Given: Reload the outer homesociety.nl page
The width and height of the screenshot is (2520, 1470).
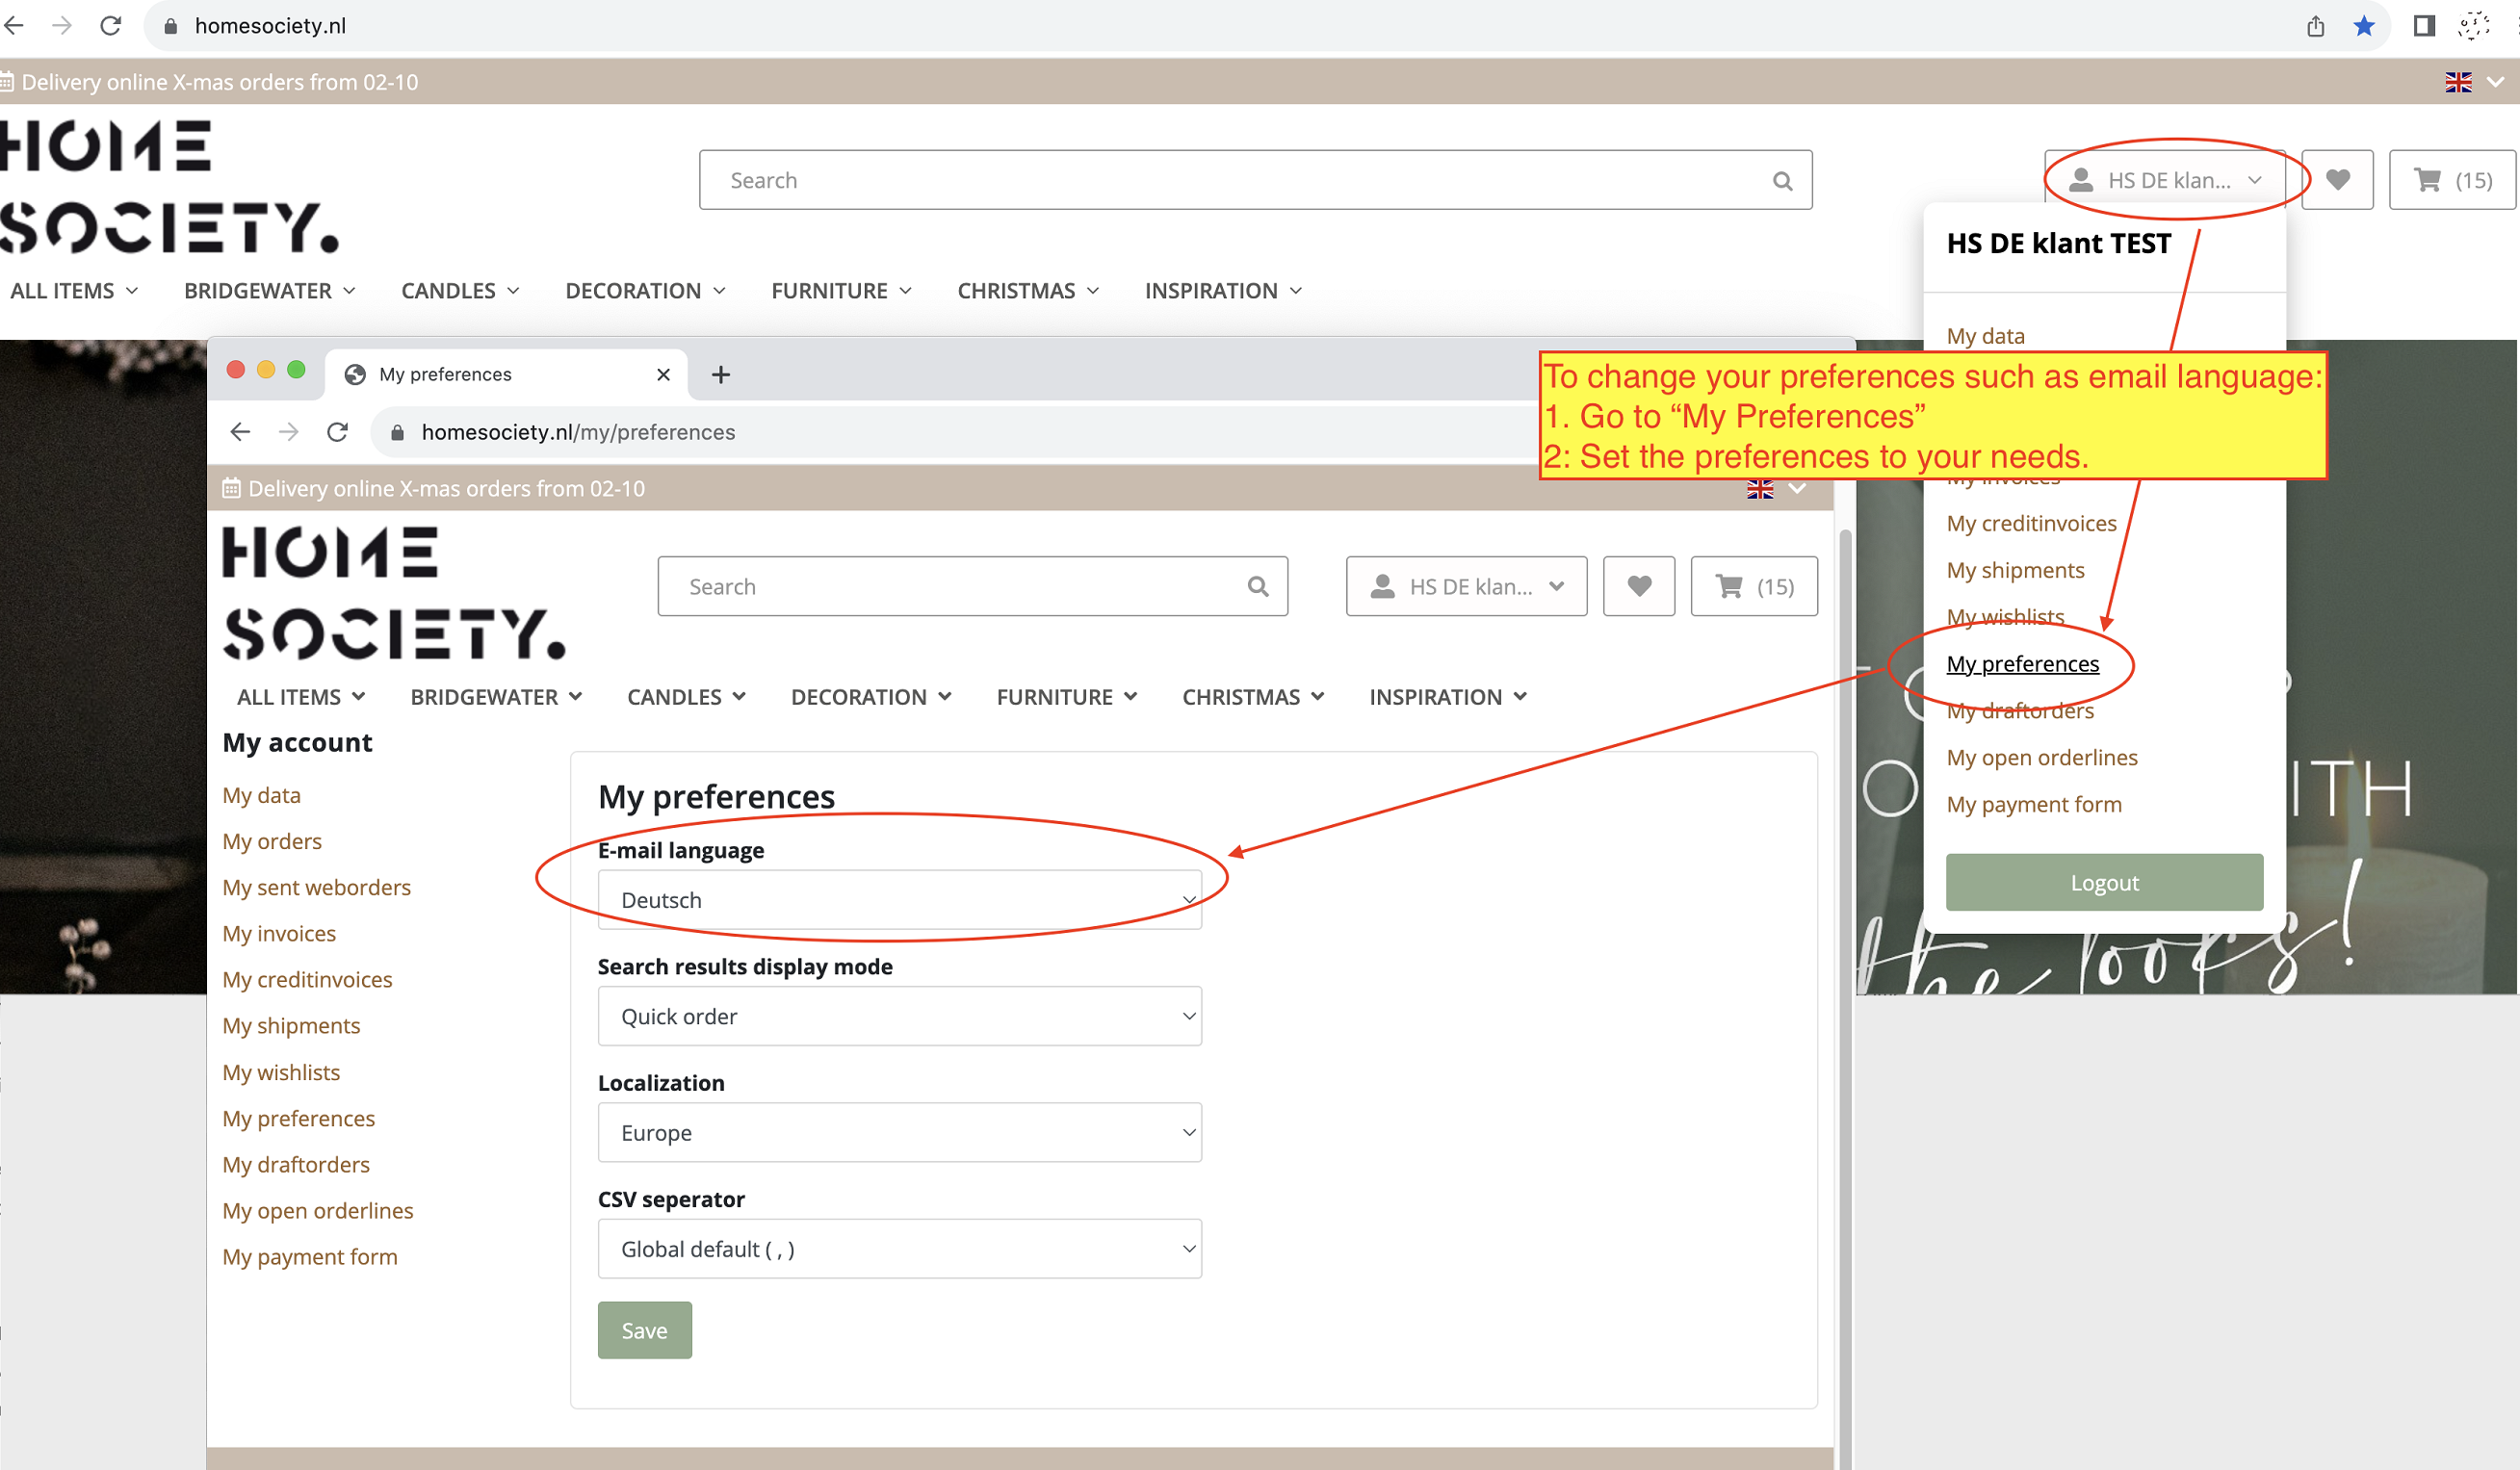Looking at the screenshot, I should [110, 26].
